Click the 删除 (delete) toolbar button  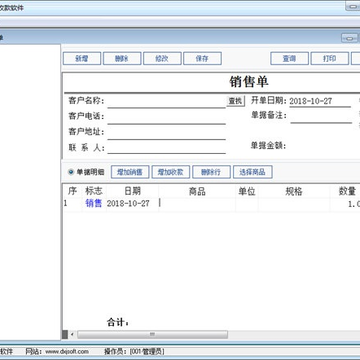point(122,58)
